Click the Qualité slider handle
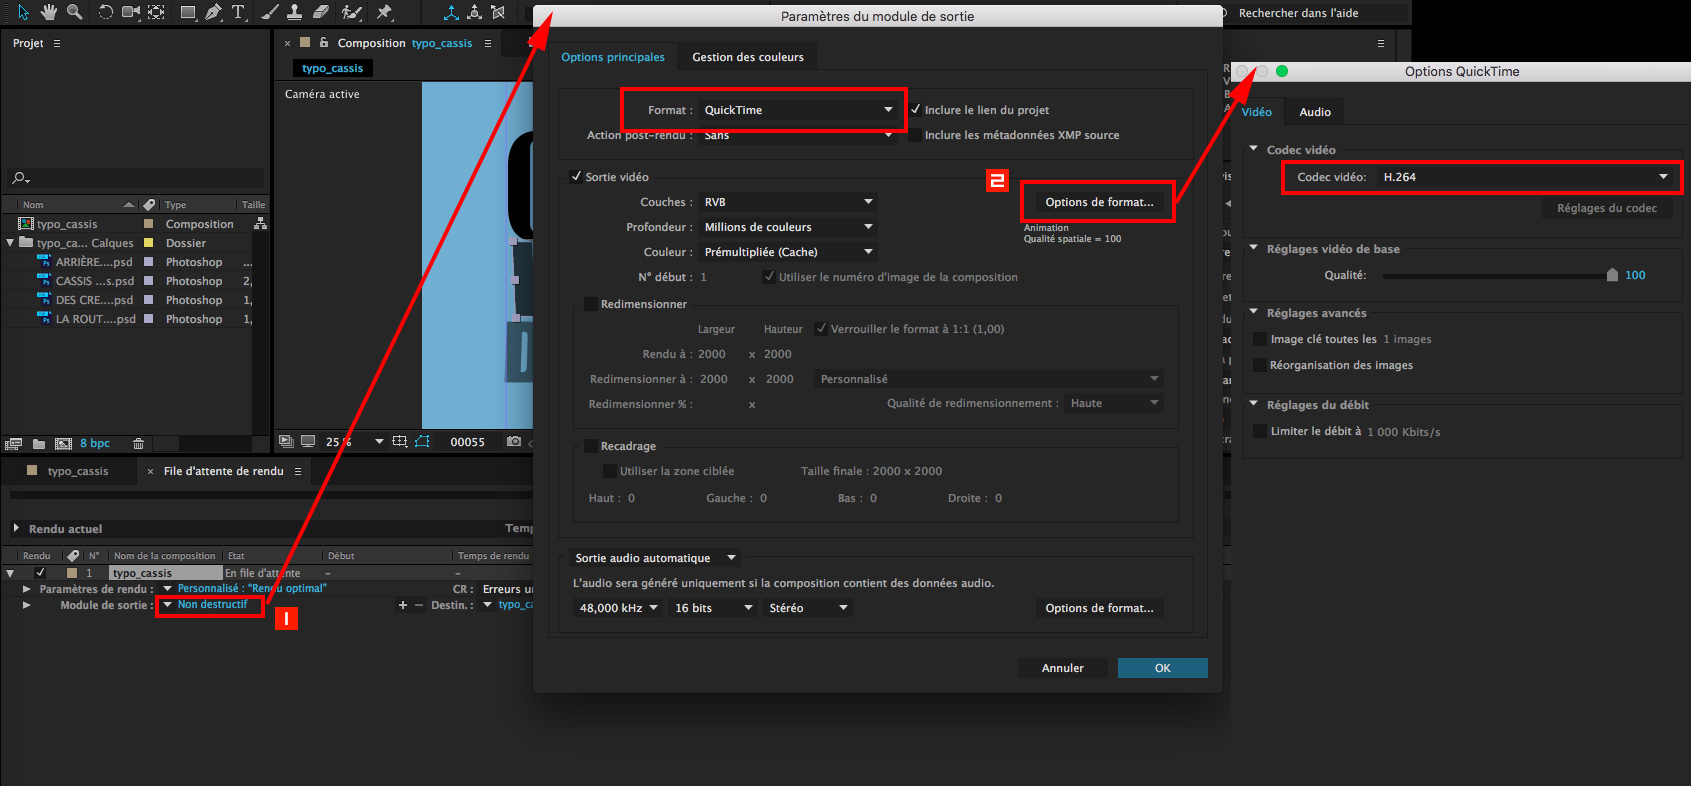The image size is (1691, 786). coord(1612,275)
